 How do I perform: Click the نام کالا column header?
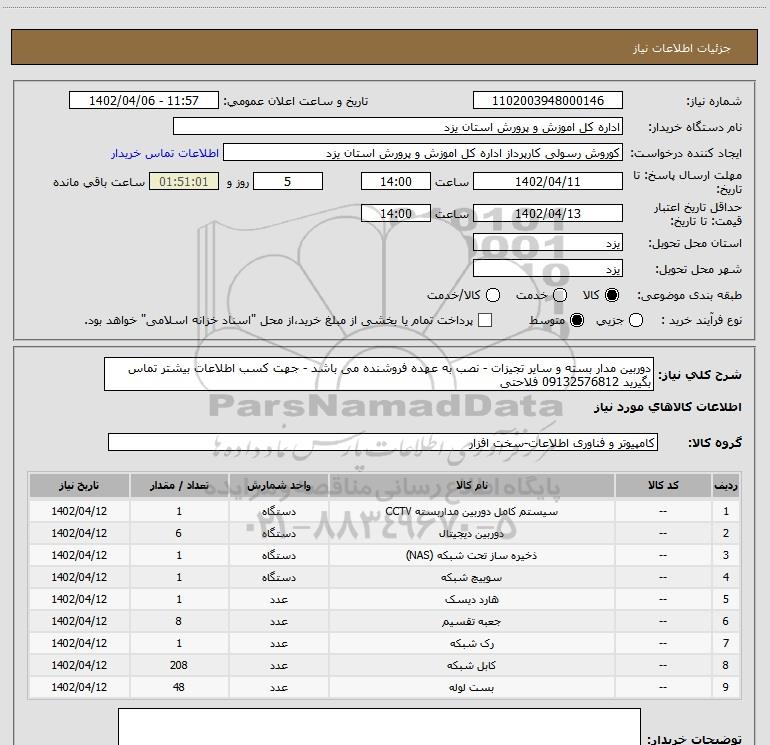471,485
